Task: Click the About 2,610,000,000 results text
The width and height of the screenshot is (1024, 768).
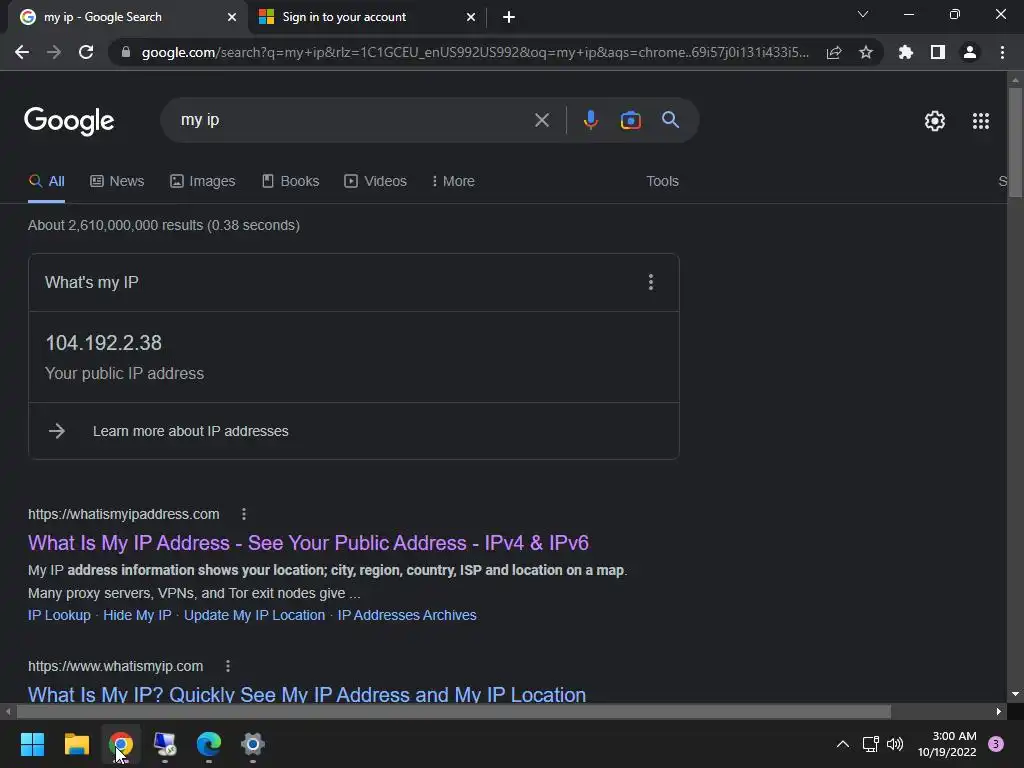Action: 164,225
